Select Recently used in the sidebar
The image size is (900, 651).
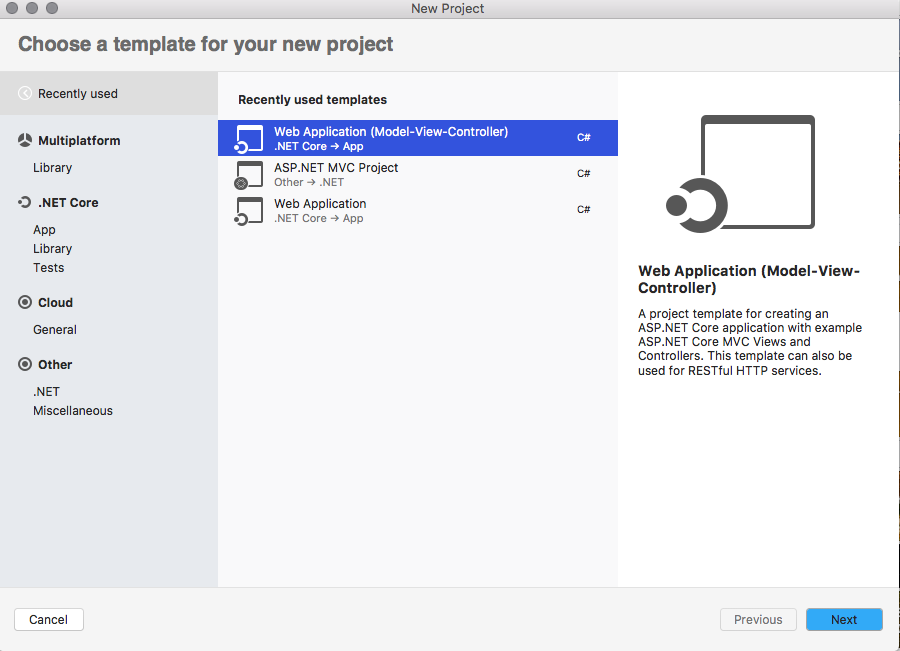[109, 93]
